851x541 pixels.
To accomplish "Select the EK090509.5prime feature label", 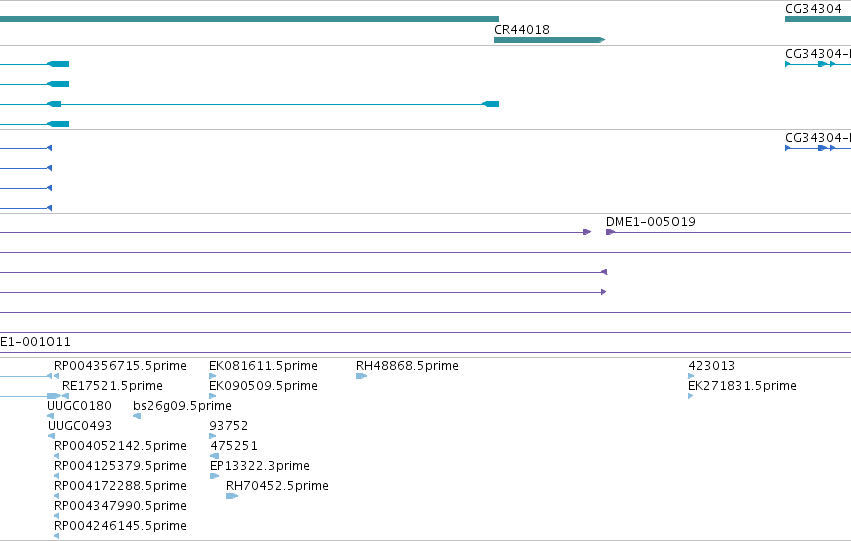I will click(x=263, y=386).
